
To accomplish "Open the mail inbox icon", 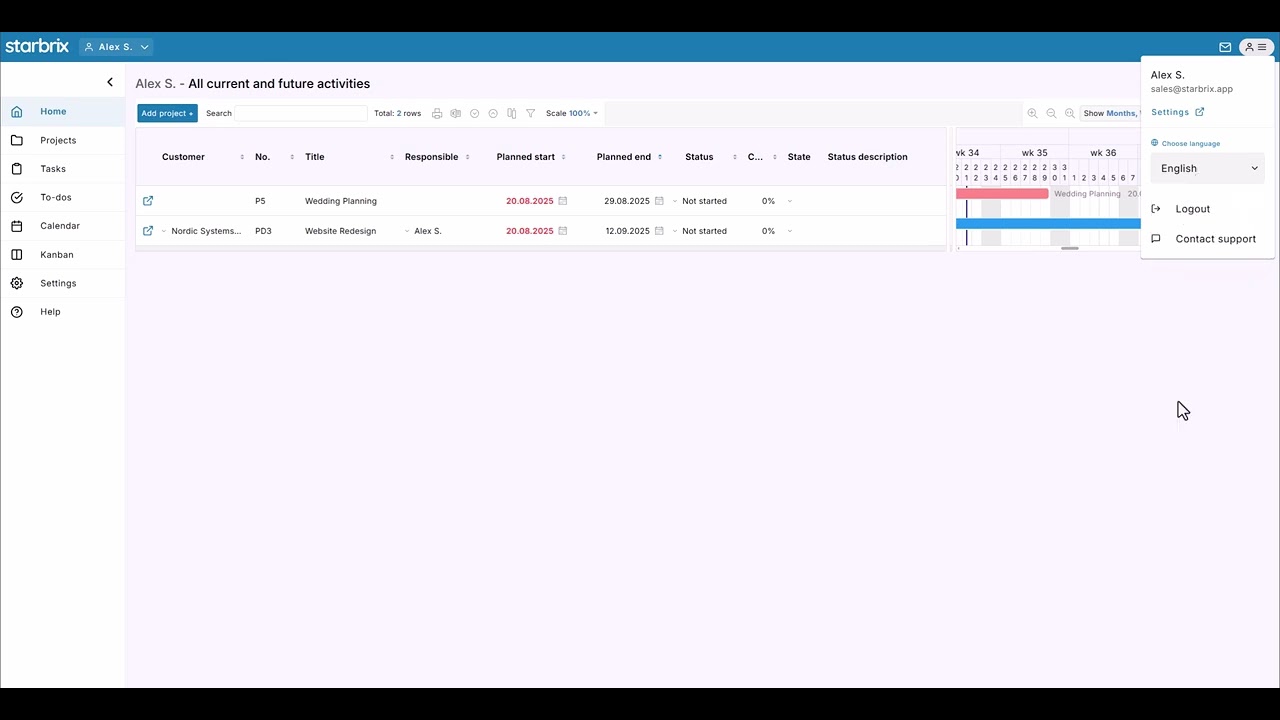I will point(1225,47).
